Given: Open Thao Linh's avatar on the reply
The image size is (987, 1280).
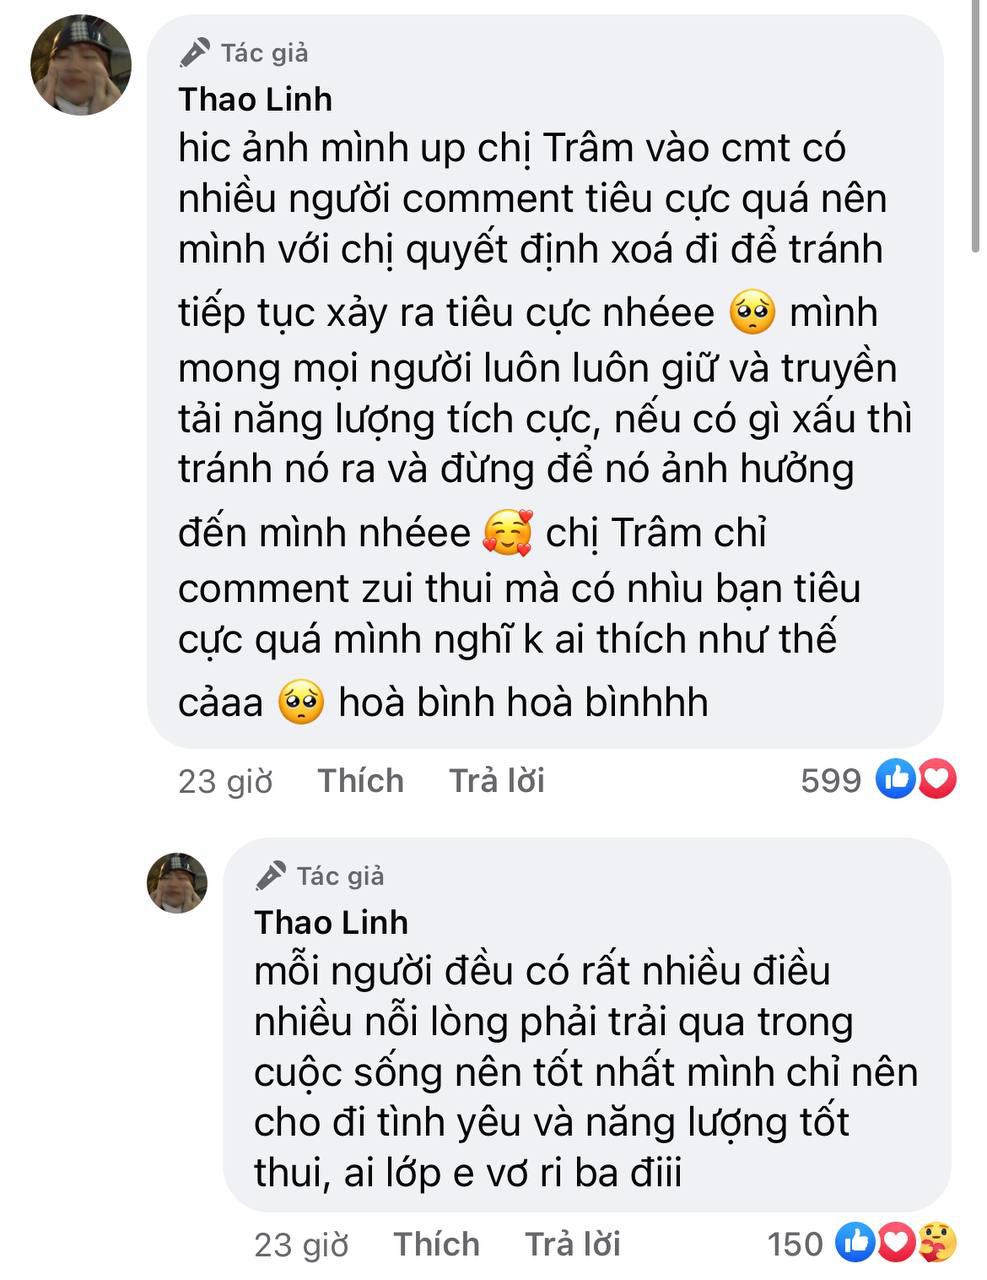Looking at the screenshot, I should coord(177,883).
